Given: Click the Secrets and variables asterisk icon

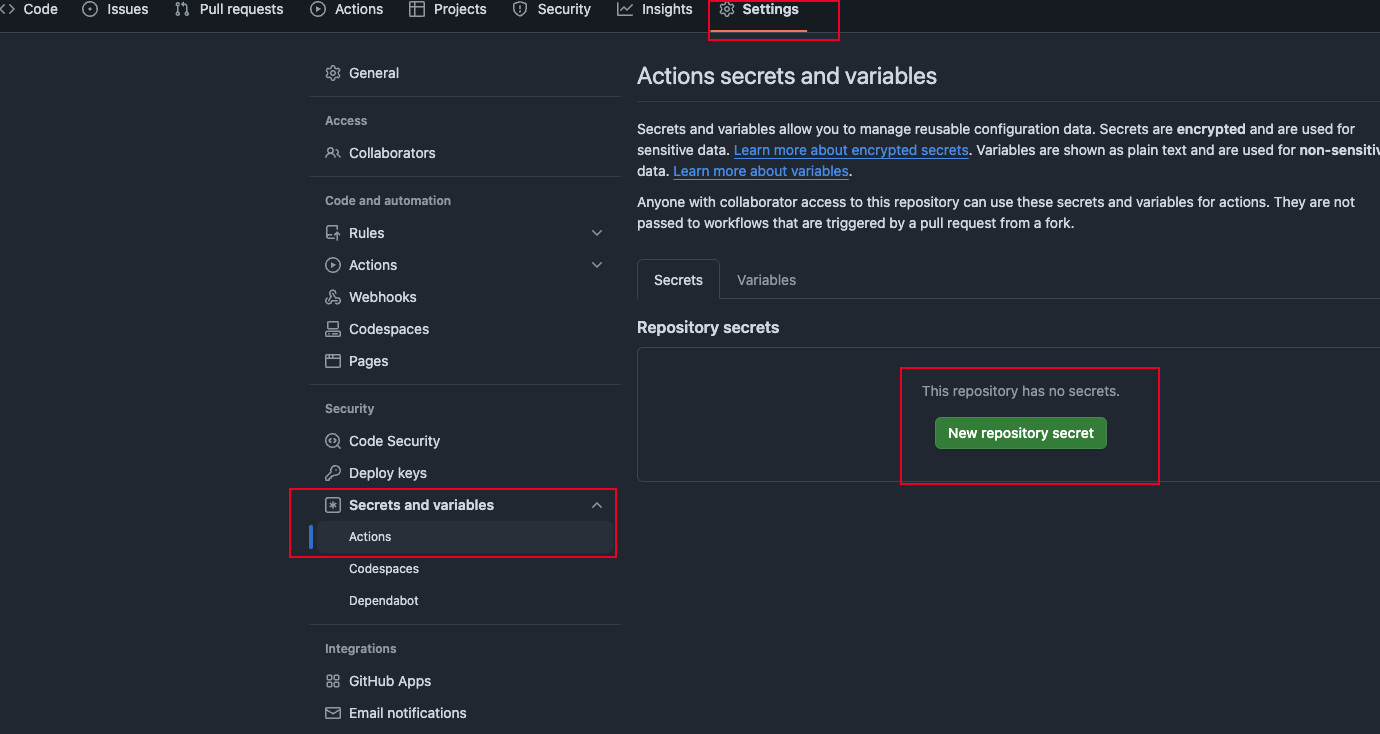Looking at the screenshot, I should 333,505.
